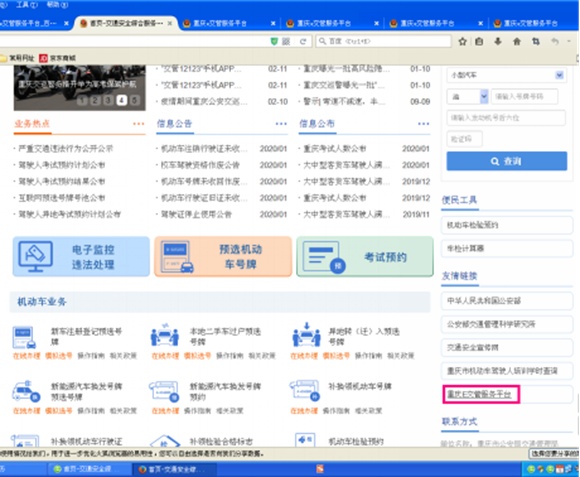Focus the 验证码 captcha input field
The image size is (580, 477).
(x=464, y=139)
